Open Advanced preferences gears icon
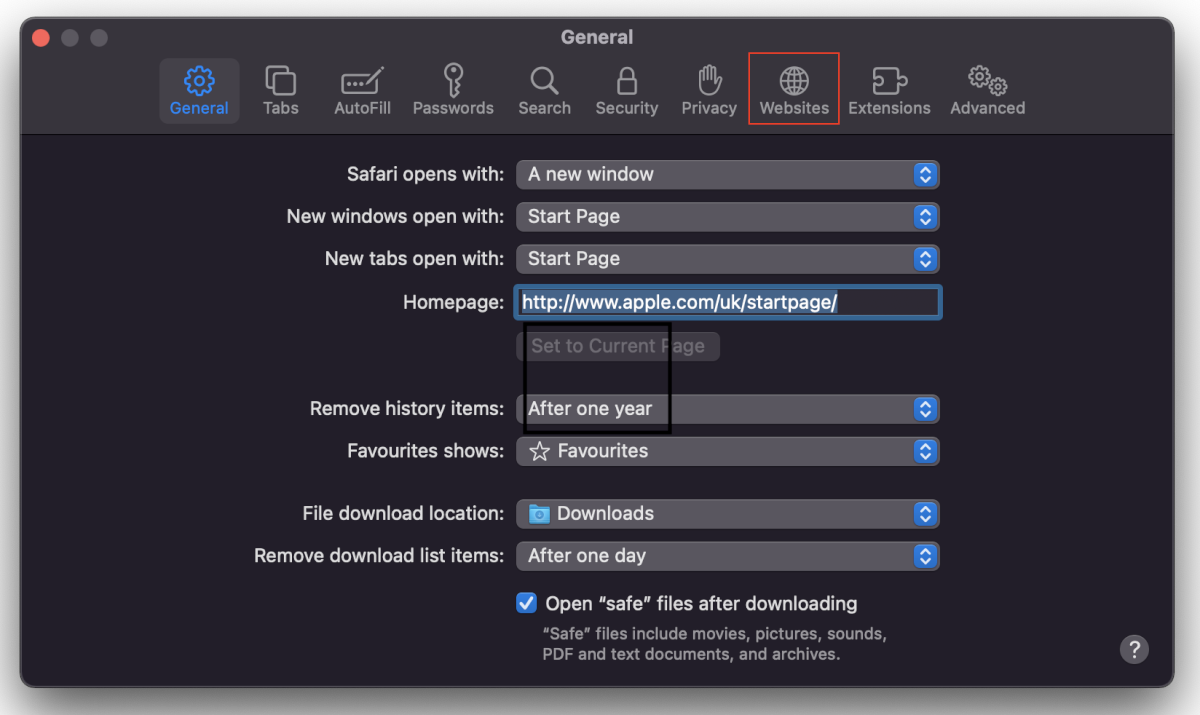Image resolution: width=1200 pixels, height=715 pixels. [987, 90]
